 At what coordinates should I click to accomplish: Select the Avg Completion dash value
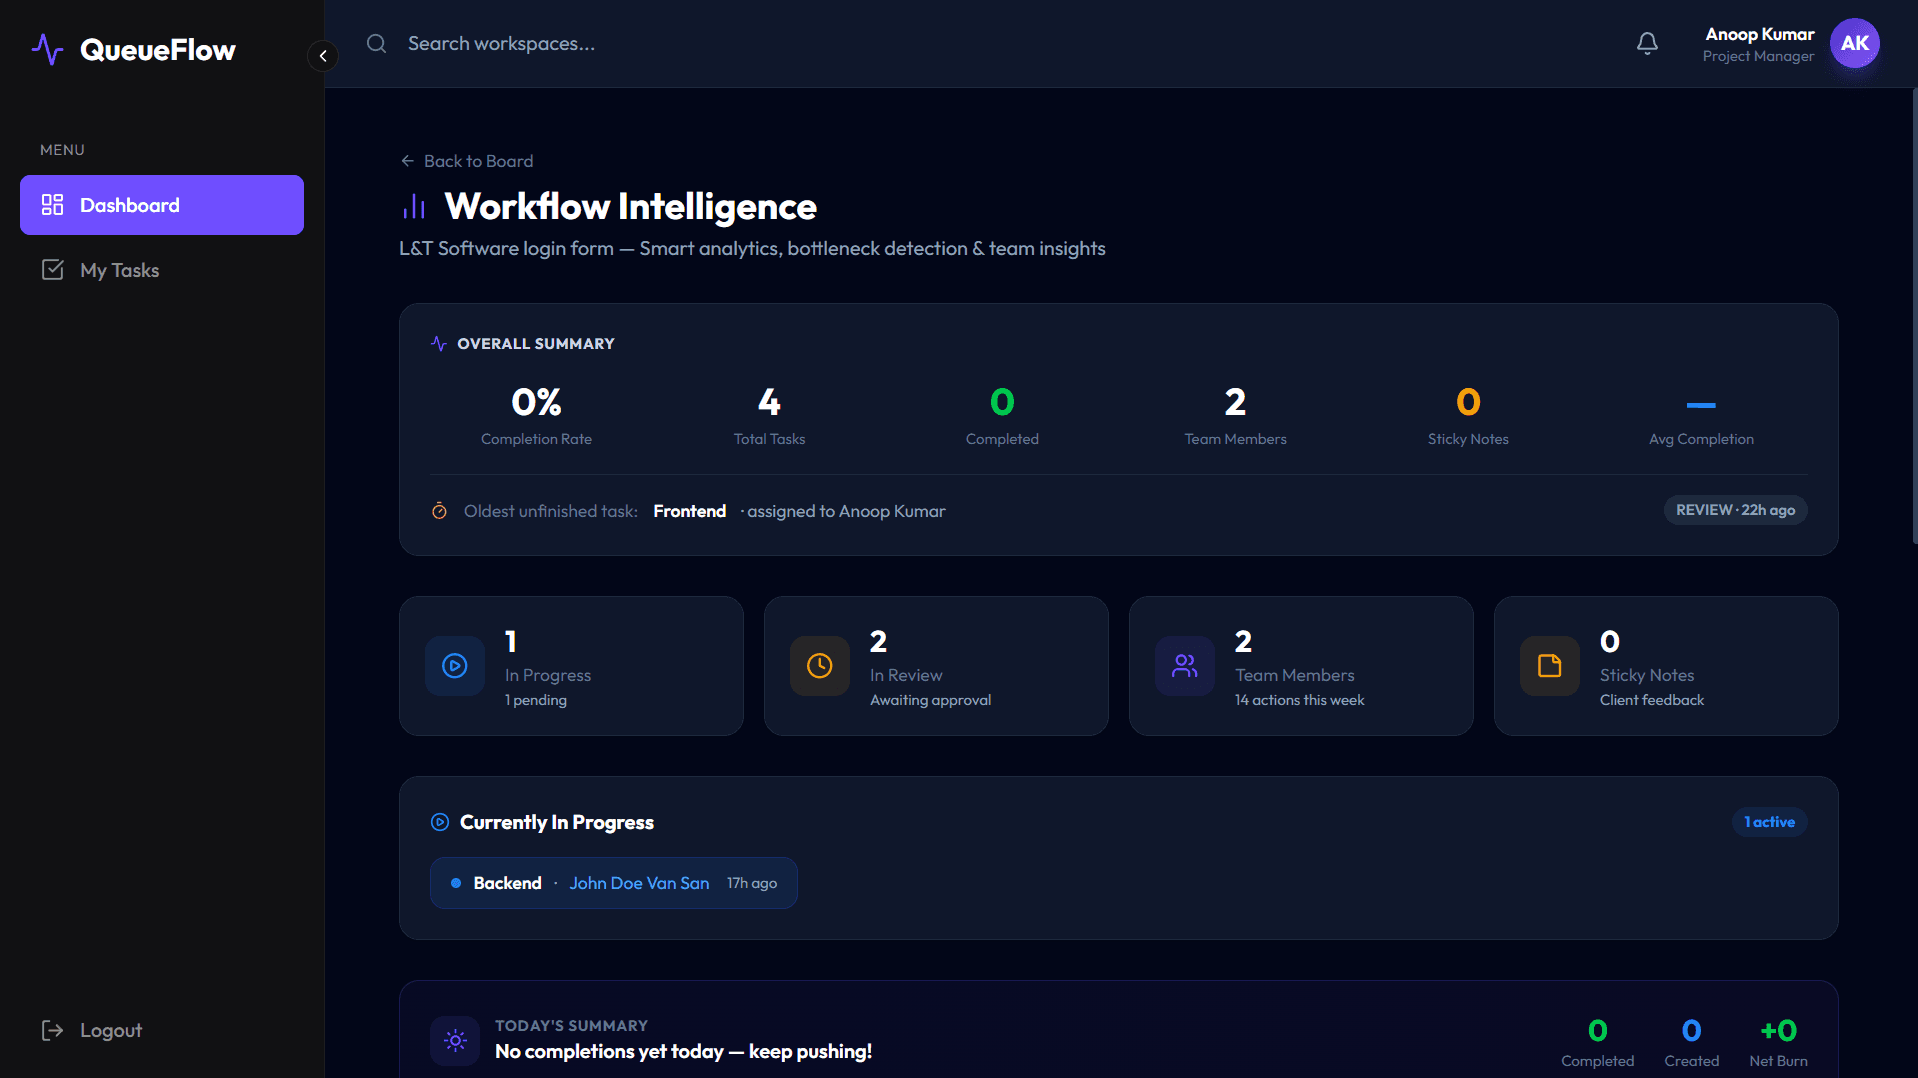click(x=1701, y=405)
